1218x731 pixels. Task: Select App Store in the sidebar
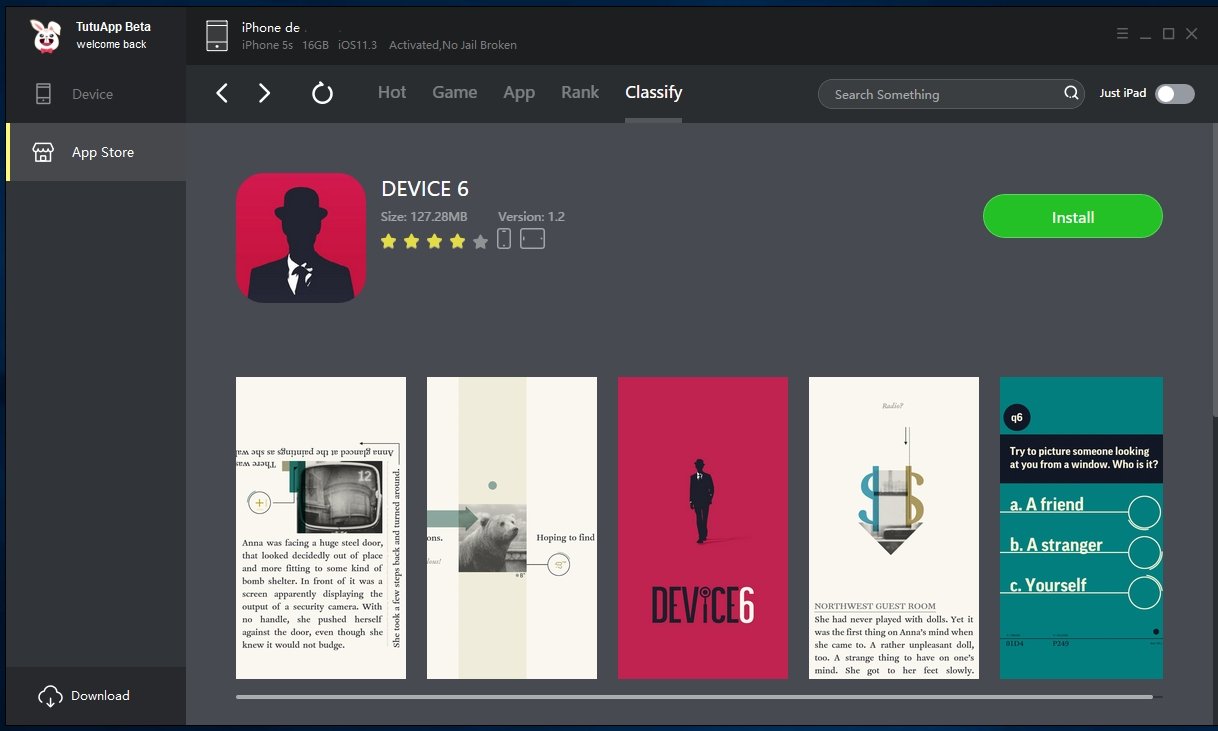point(96,152)
